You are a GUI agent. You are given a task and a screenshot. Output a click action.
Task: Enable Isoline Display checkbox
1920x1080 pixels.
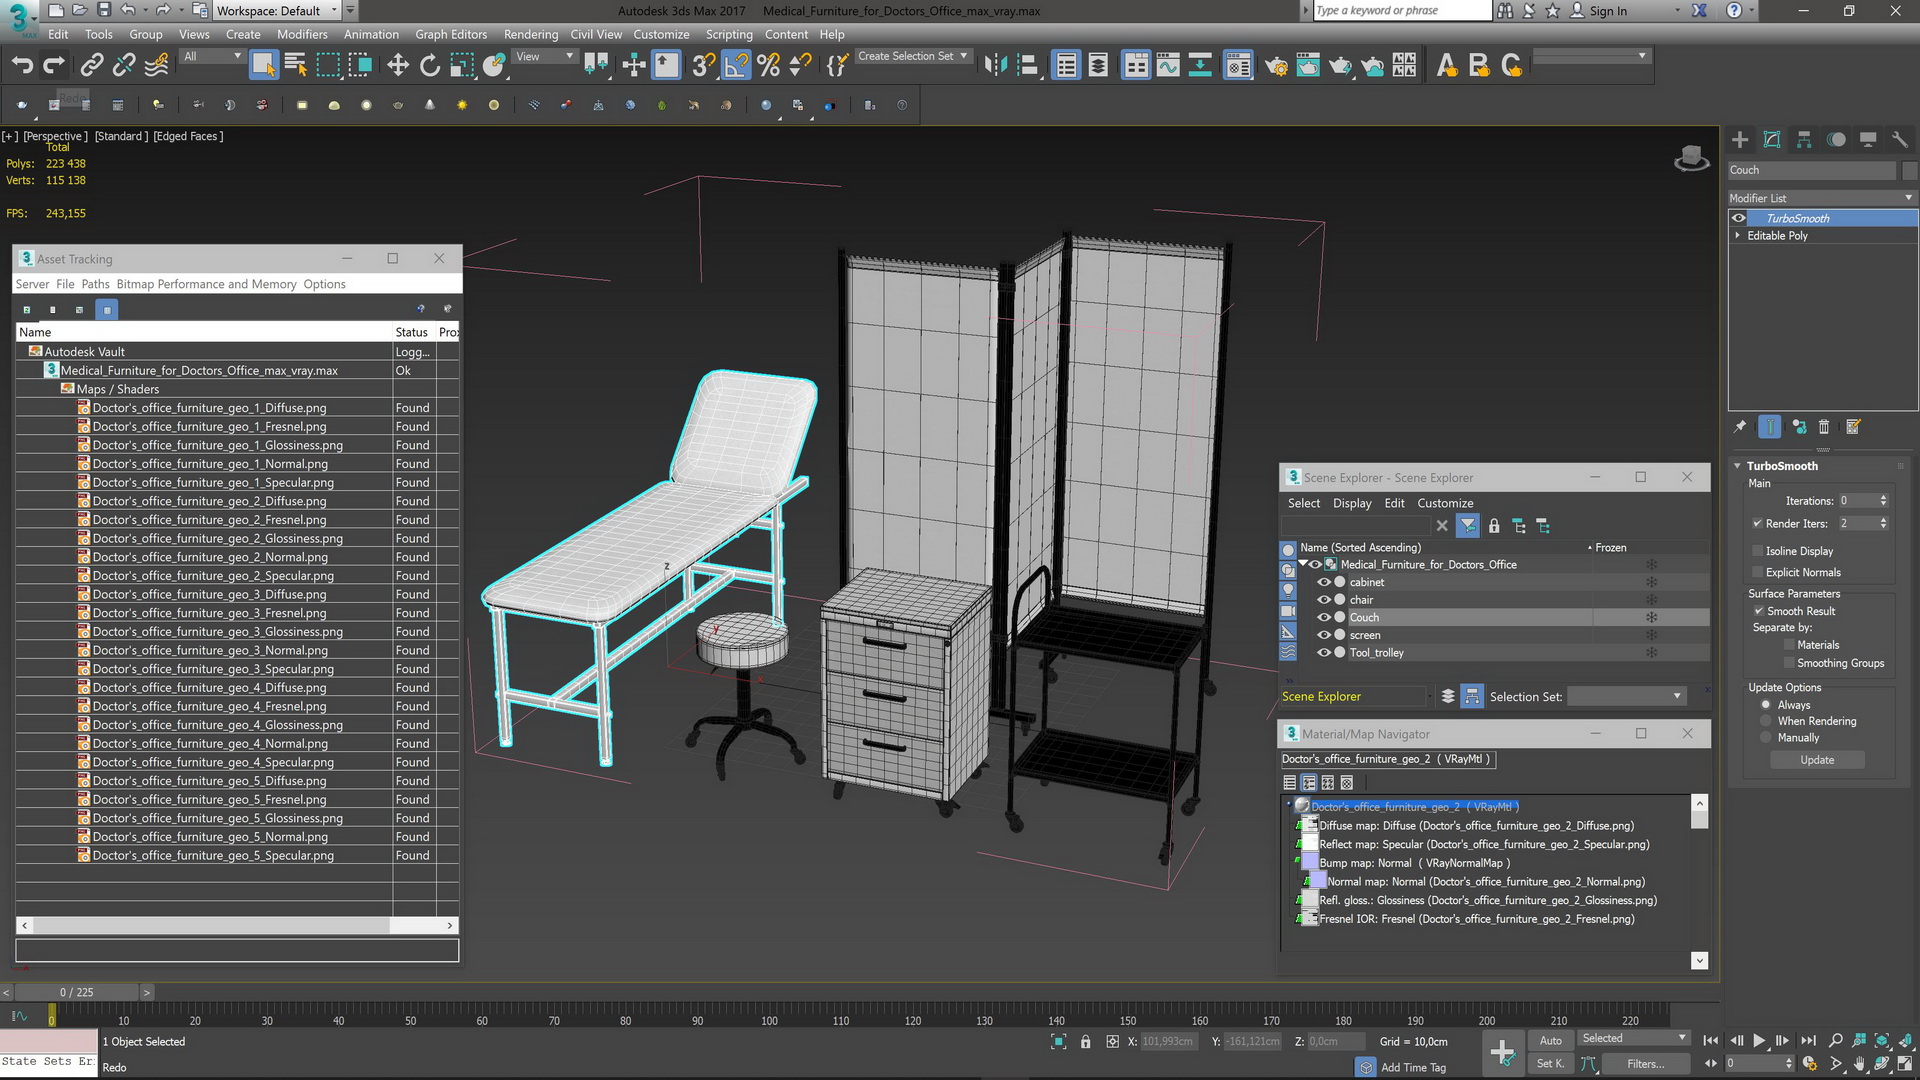coord(1757,551)
